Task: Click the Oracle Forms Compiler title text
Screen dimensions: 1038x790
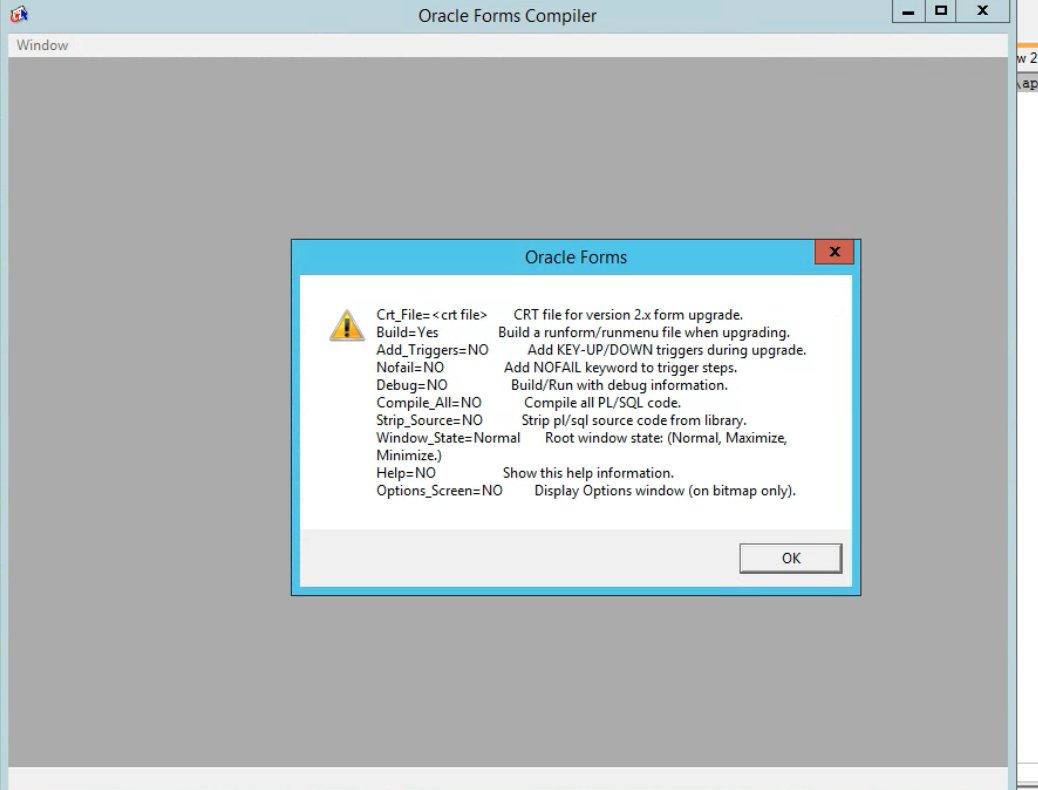Action: [x=510, y=15]
